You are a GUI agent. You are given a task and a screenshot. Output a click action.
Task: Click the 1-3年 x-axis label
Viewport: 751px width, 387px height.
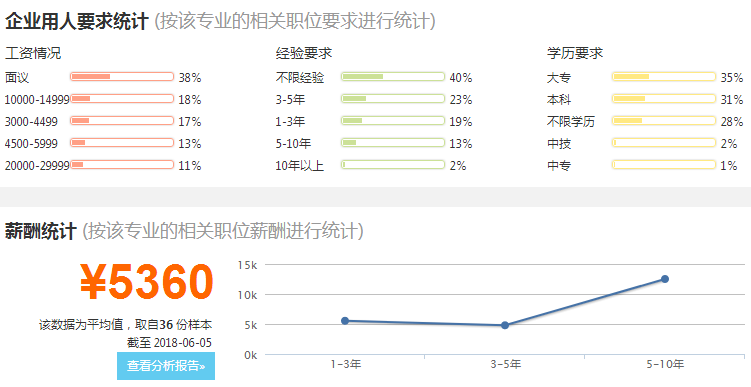click(346, 364)
